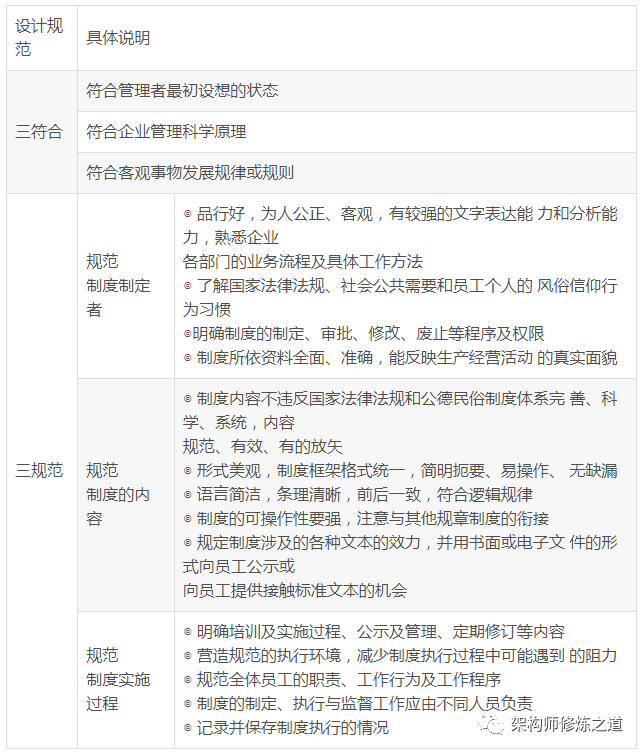Click the line '记录并保存制度执行的情况'
Screen dimensions: 643x753
pyautogui.click(x=286, y=728)
